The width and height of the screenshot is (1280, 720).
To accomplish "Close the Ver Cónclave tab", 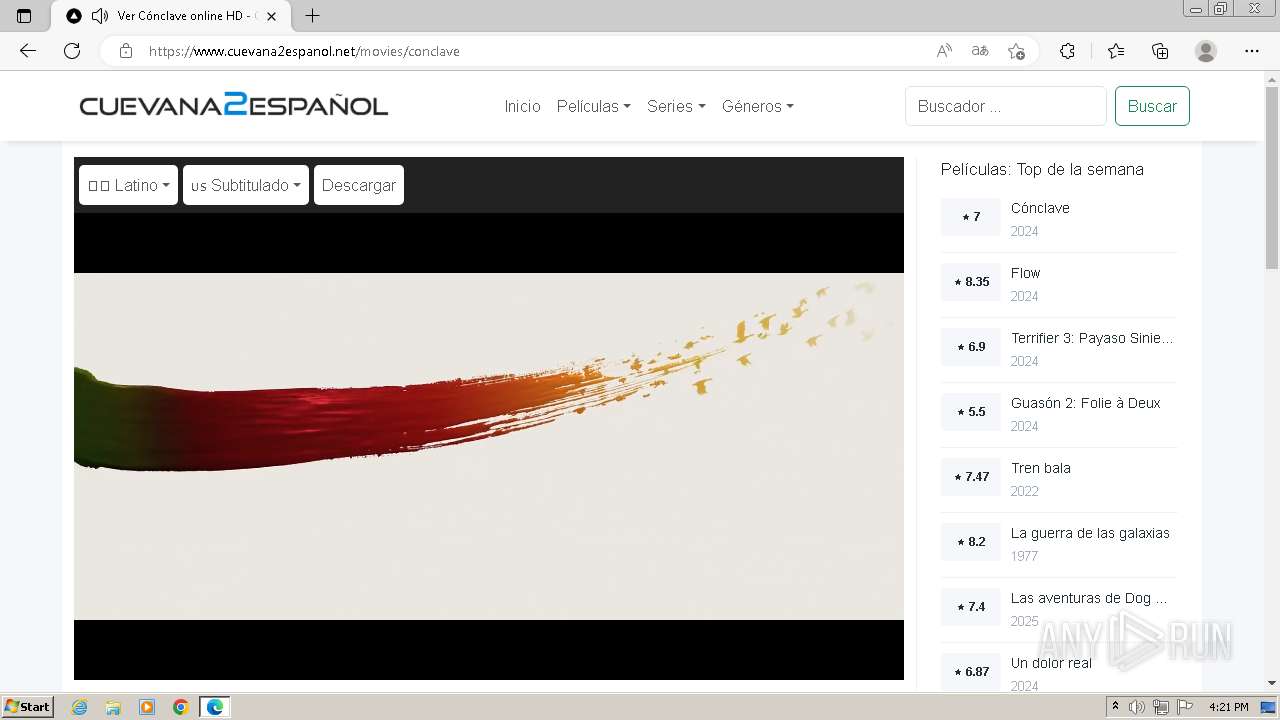I will [271, 16].
